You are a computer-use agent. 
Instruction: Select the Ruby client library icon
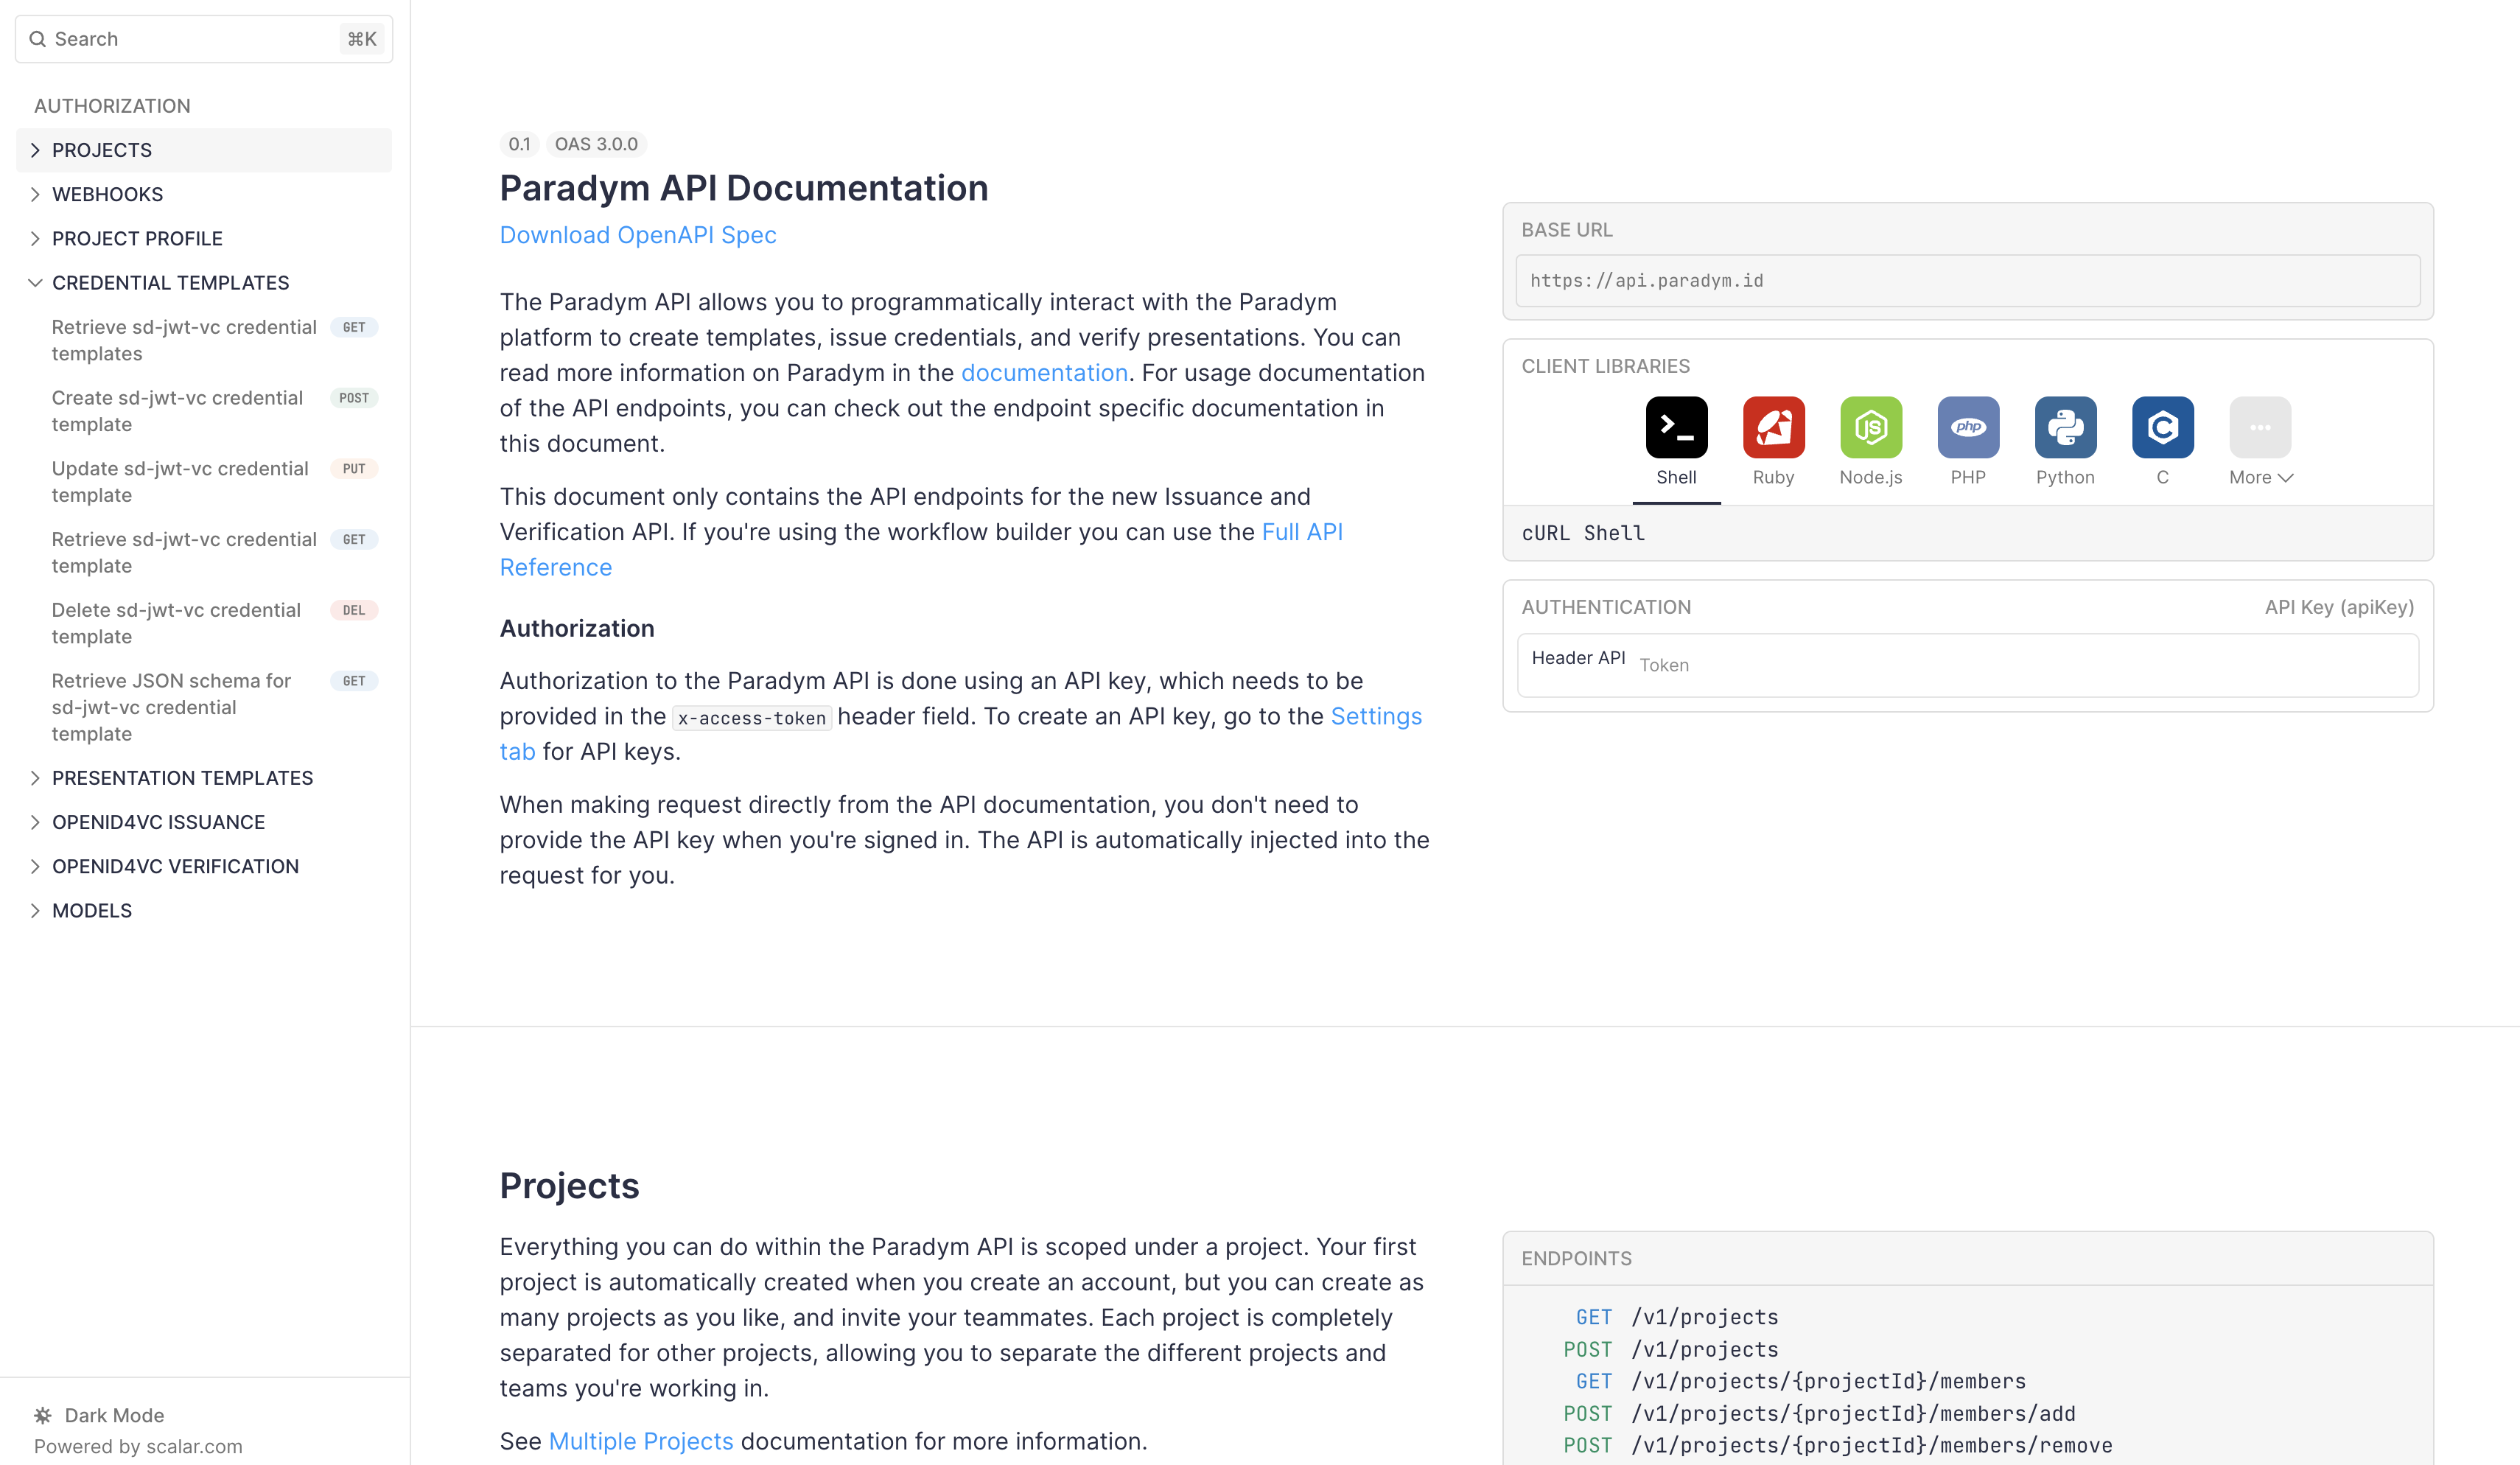(x=1773, y=427)
